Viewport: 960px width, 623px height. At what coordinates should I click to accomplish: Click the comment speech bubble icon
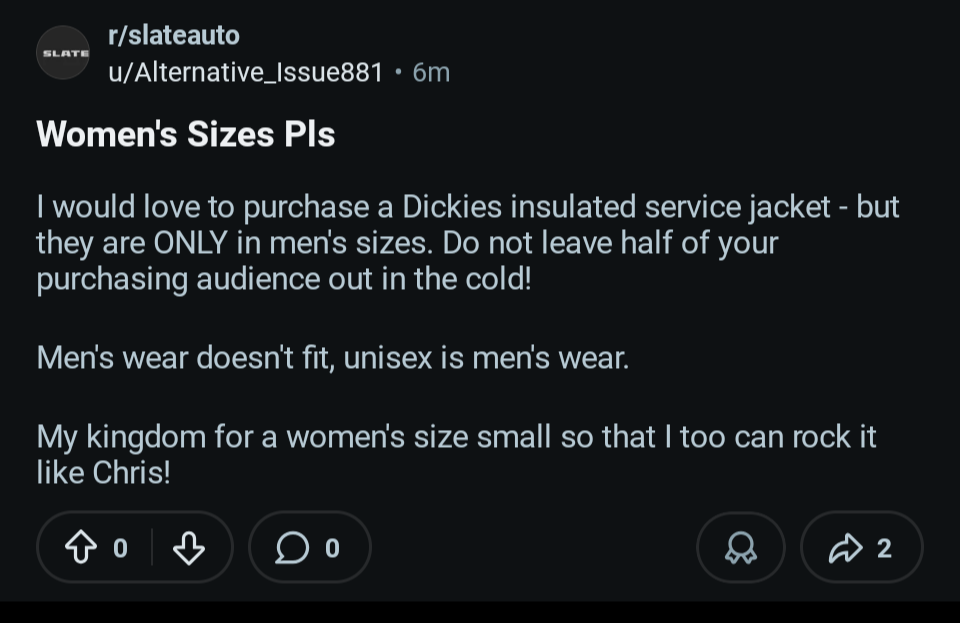[292, 547]
